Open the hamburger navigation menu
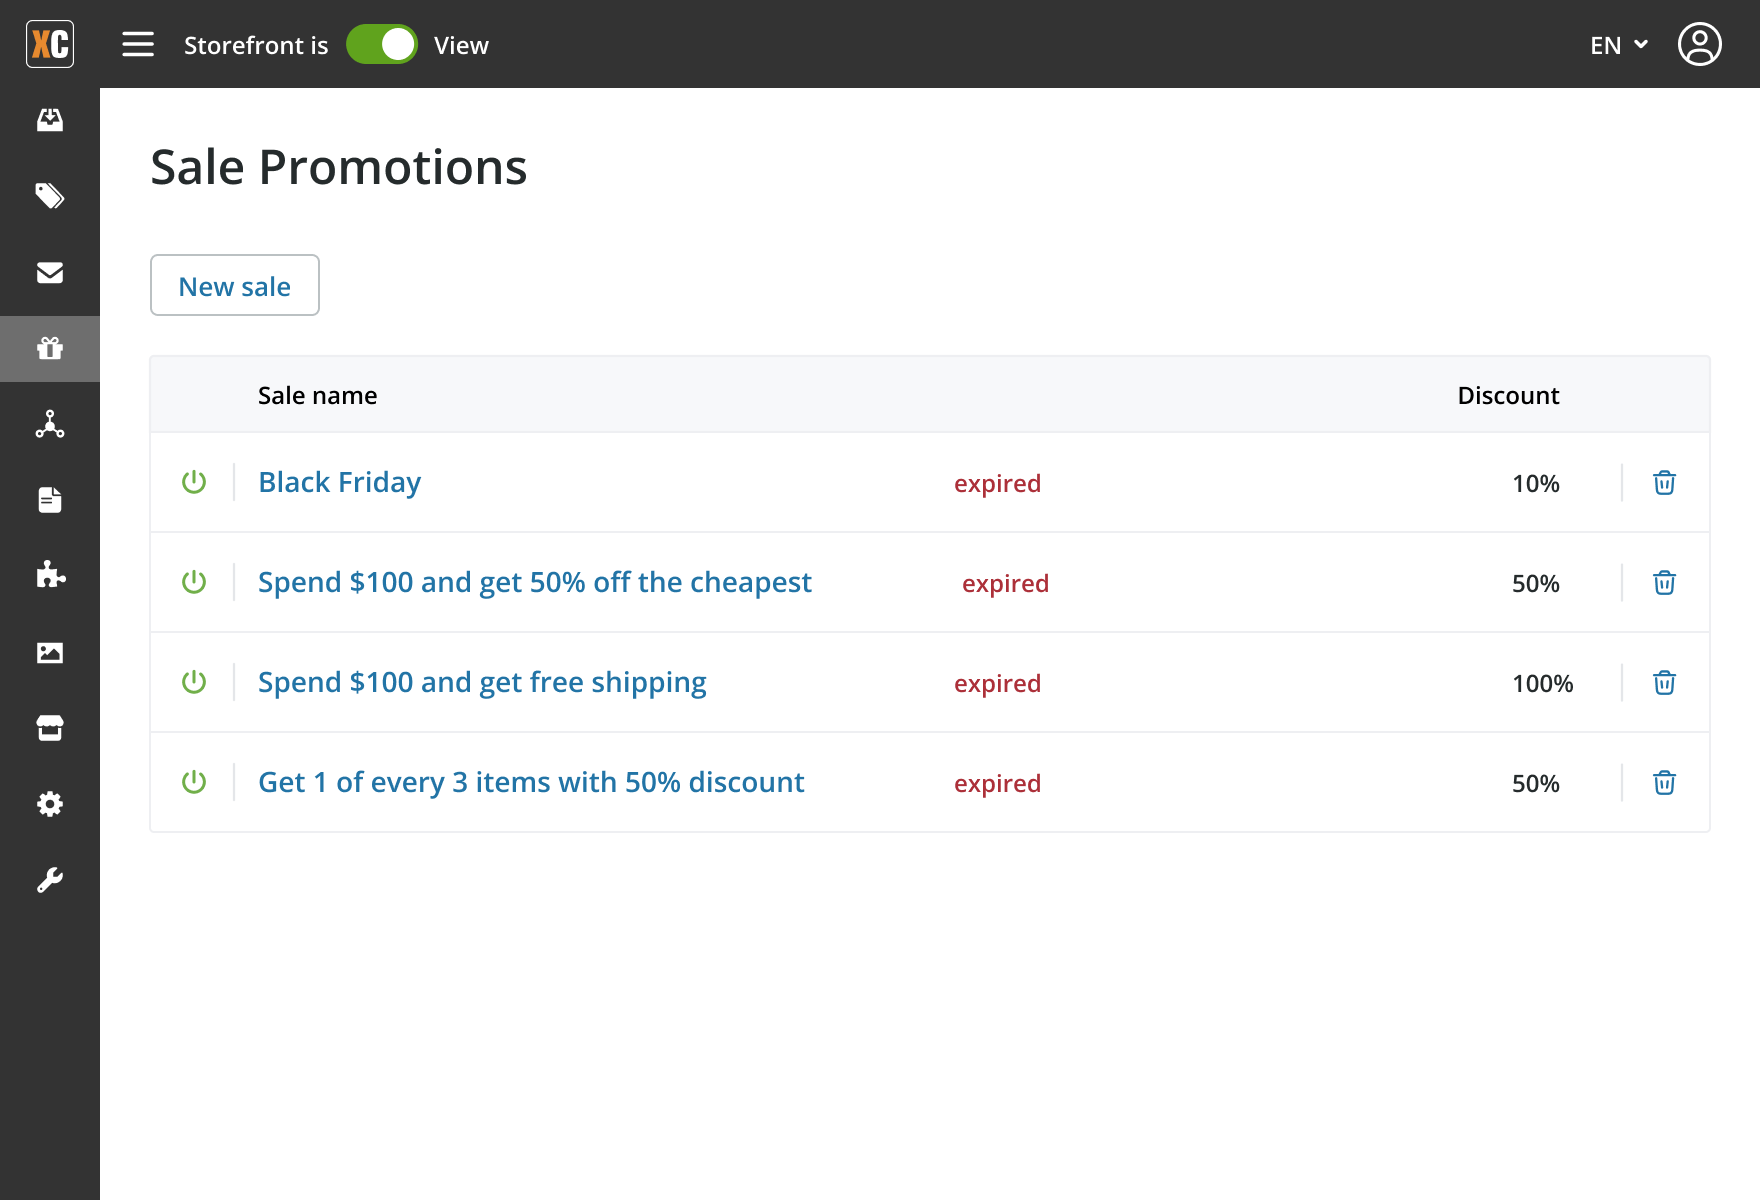This screenshot has width=1760, height=1200. click(x=138, y=44)
